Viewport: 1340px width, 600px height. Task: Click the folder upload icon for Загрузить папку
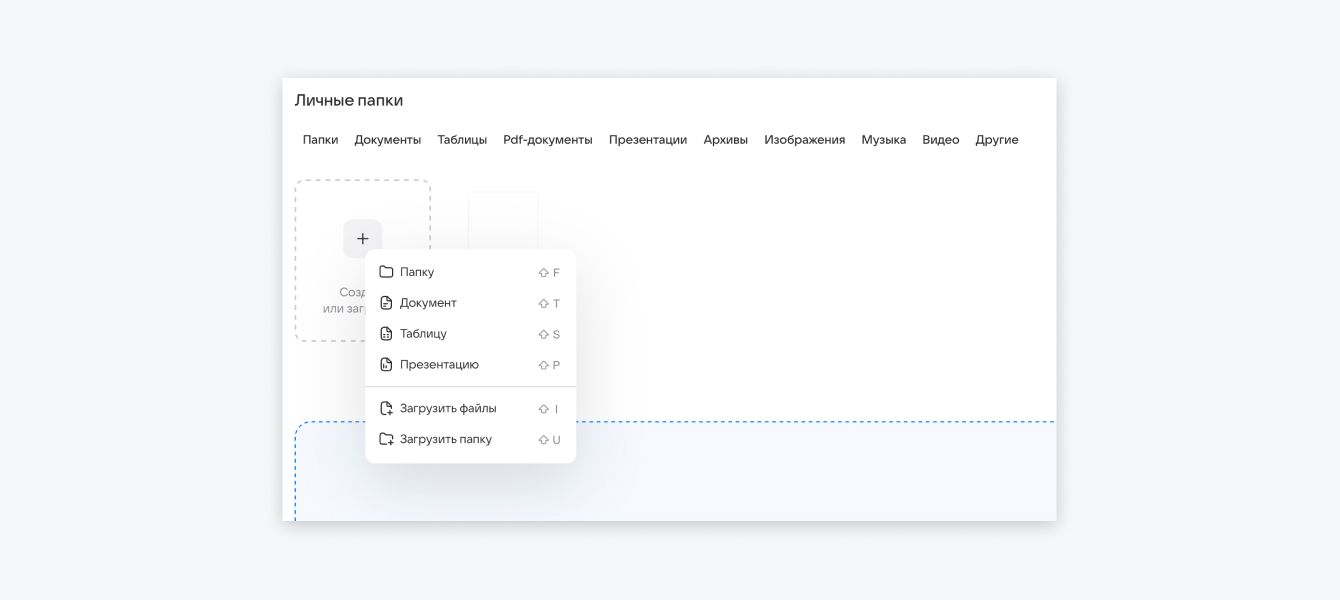pos(386,439)
